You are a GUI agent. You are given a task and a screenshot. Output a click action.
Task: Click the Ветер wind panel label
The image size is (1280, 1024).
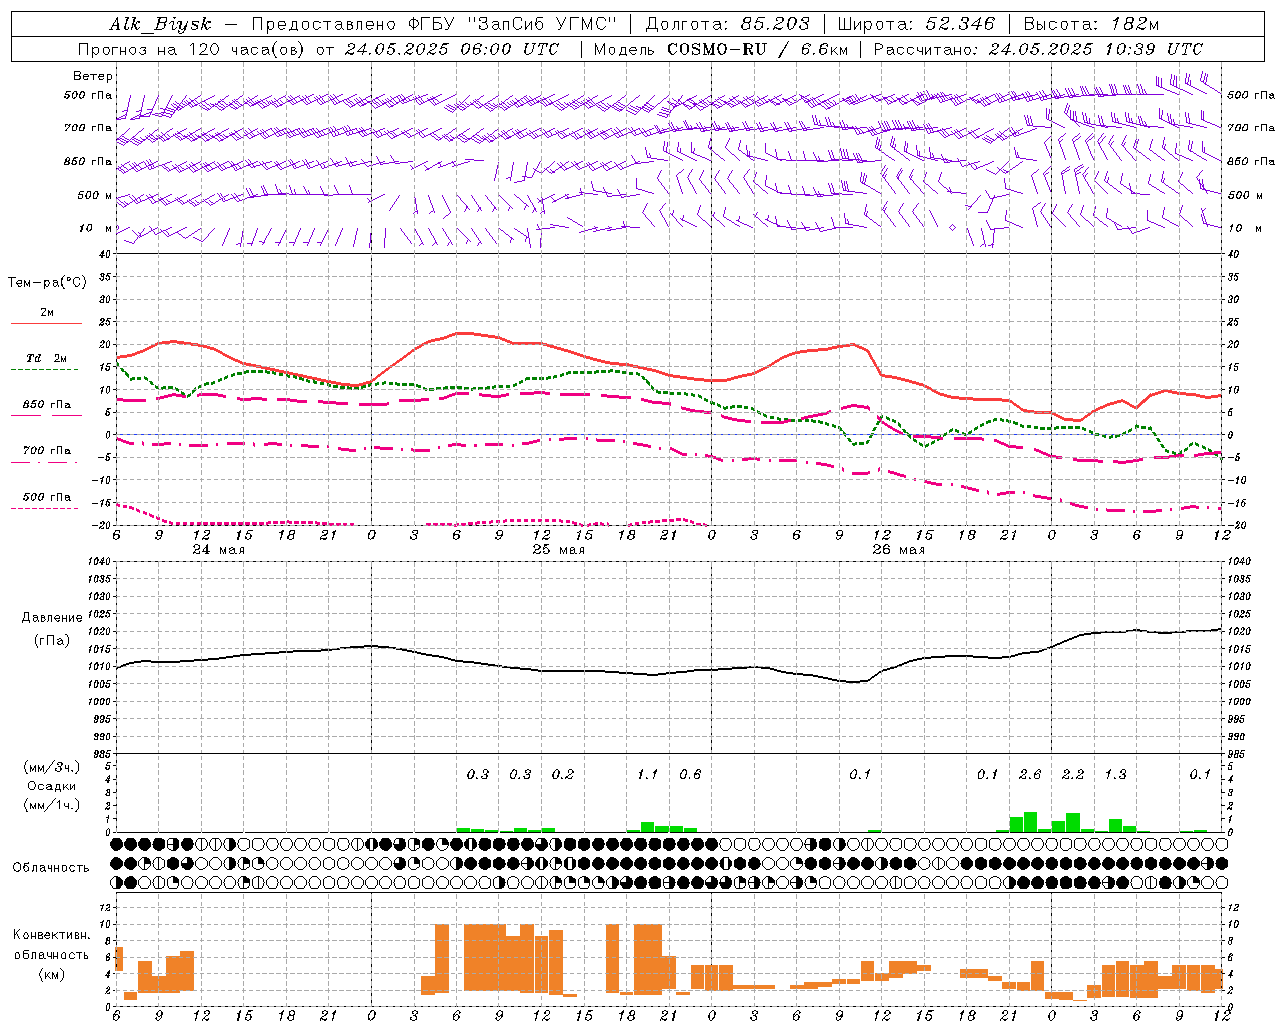pos(93,76)
